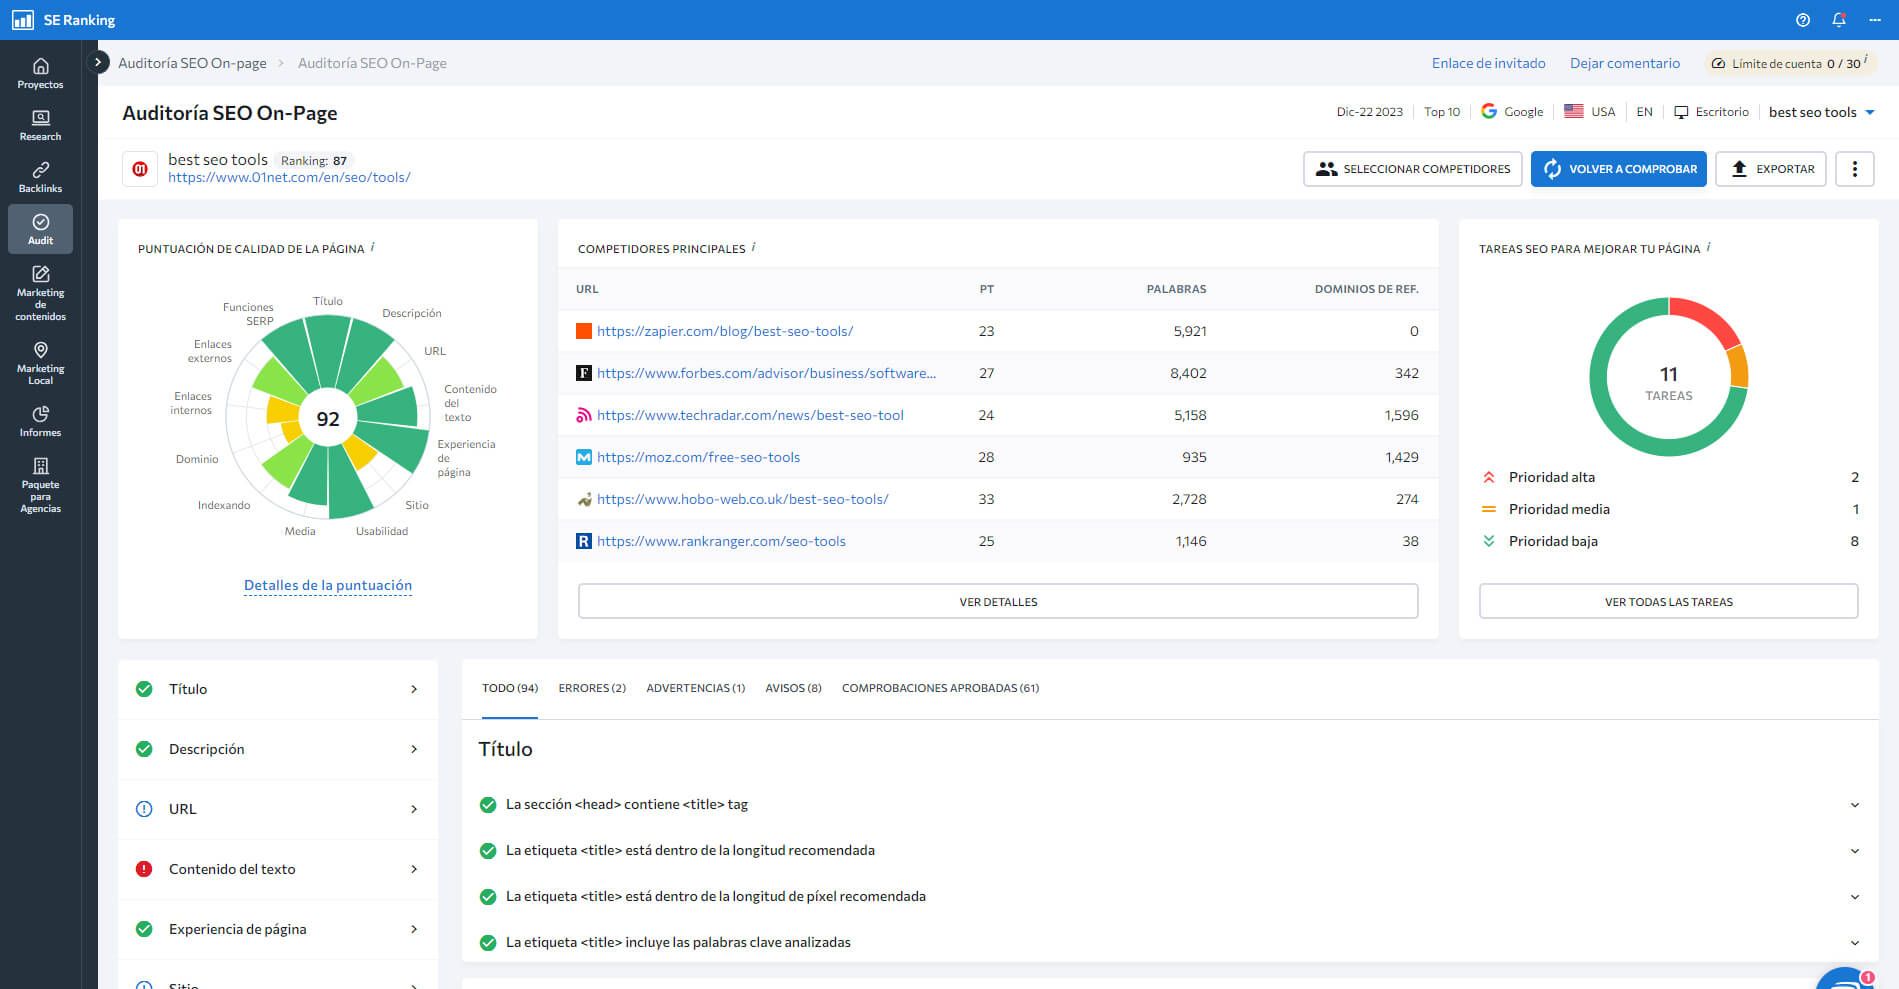The height and width of the screenshot is (989, 1899).
Task: Open Informes in the sidebar
Action: [40, 421]
